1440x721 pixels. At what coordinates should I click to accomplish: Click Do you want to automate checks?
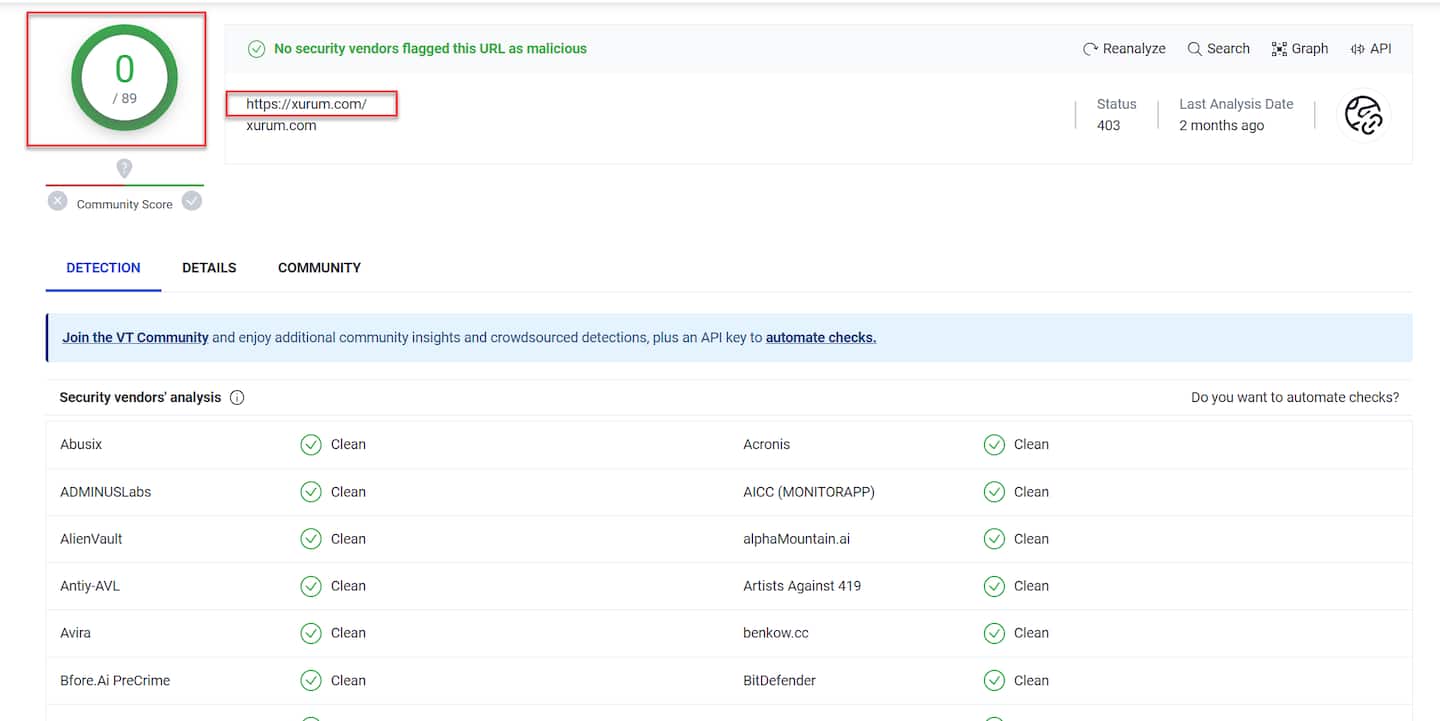coord(1294,398)
